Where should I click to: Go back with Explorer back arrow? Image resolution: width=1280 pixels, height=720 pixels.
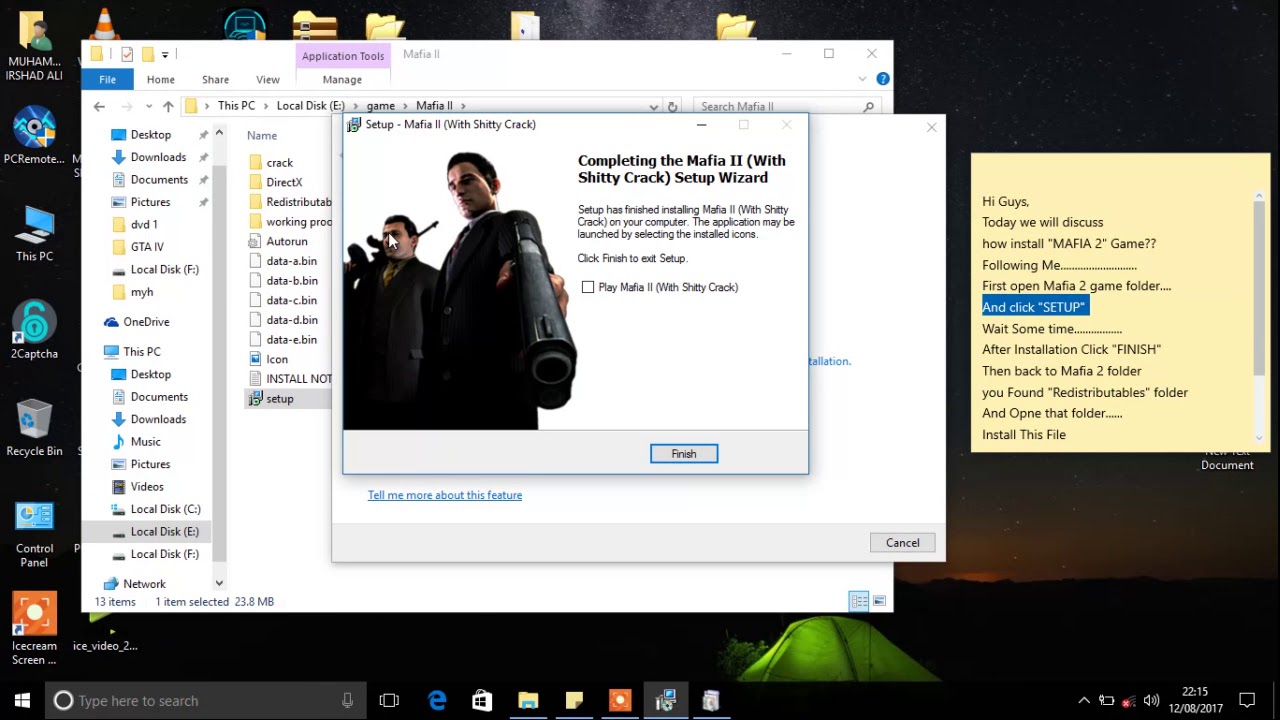[x=99, y=106]
